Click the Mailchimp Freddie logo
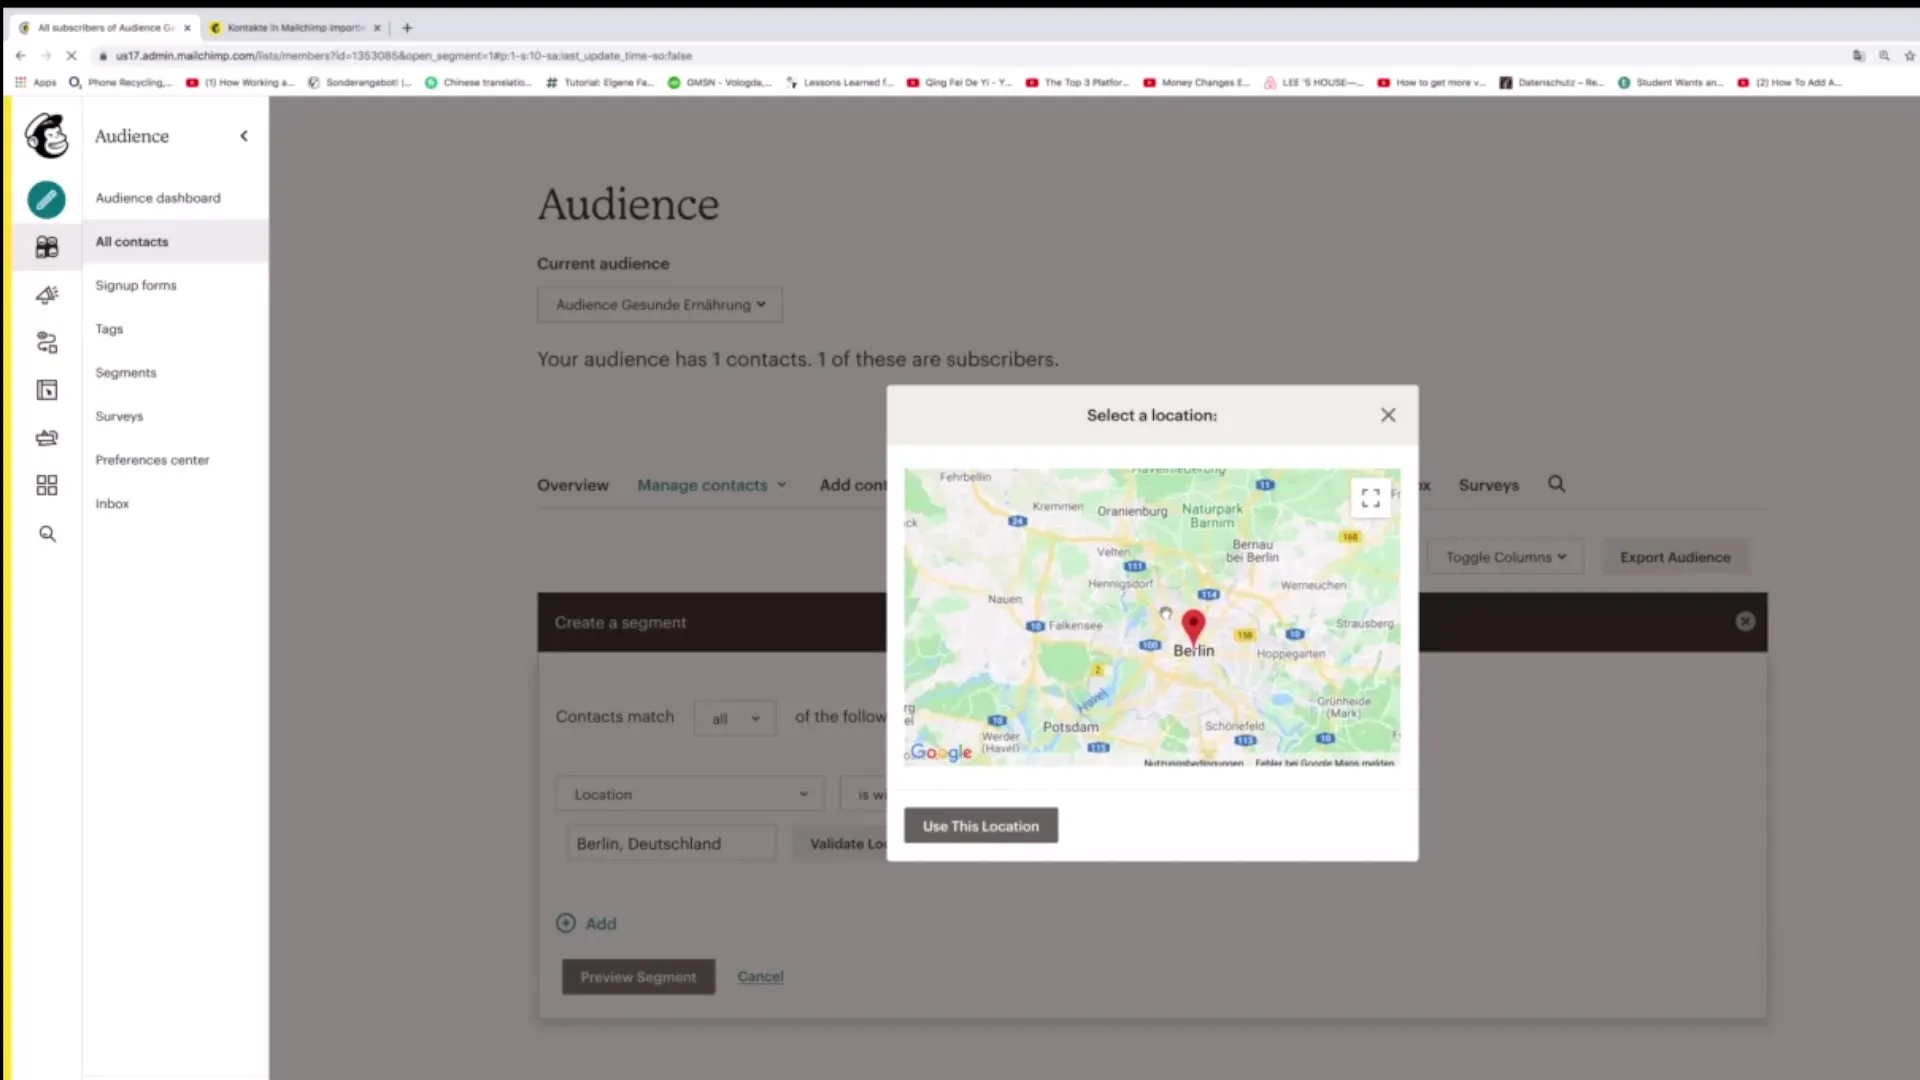 47,136
